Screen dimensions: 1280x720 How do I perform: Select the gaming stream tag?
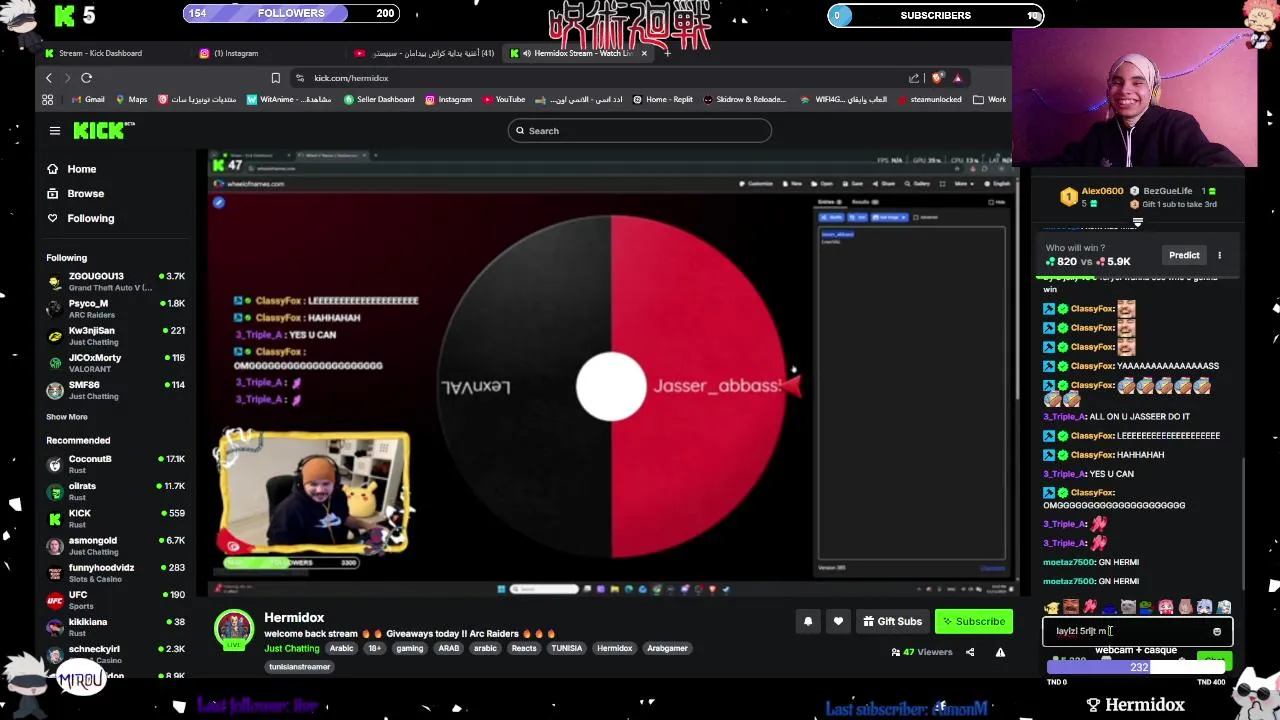point(410,649)
